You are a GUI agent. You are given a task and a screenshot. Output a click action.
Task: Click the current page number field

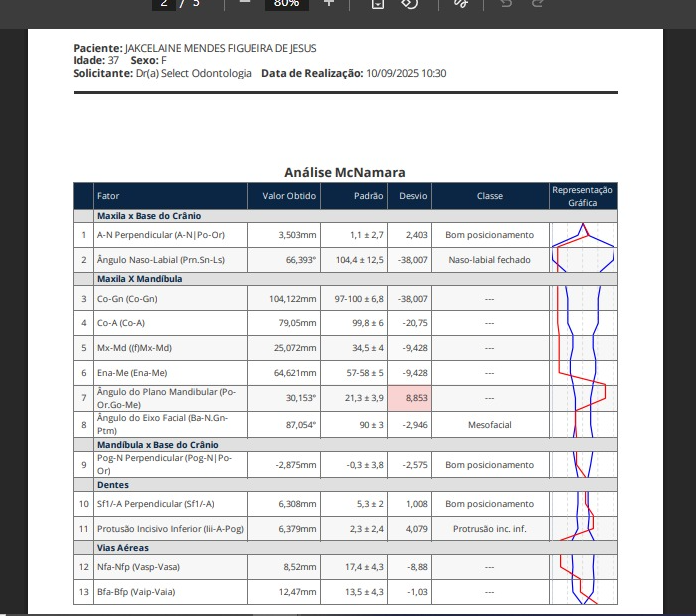click(164, 4)
